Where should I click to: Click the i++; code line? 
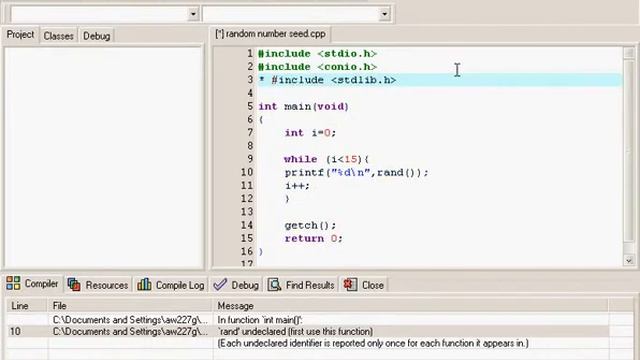(x=297, y=186)
